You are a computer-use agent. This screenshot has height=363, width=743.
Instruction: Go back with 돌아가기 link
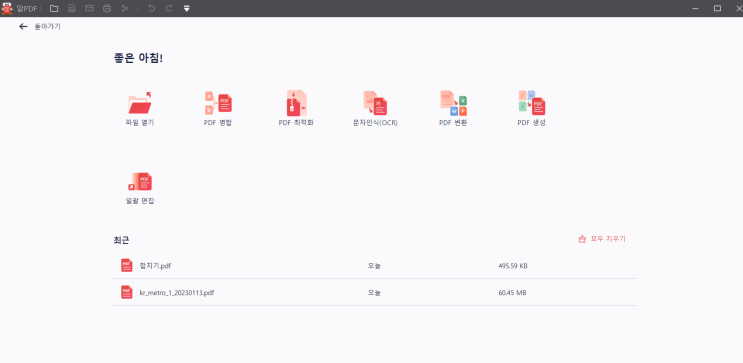pyautogui.click(x=47, y=27)
